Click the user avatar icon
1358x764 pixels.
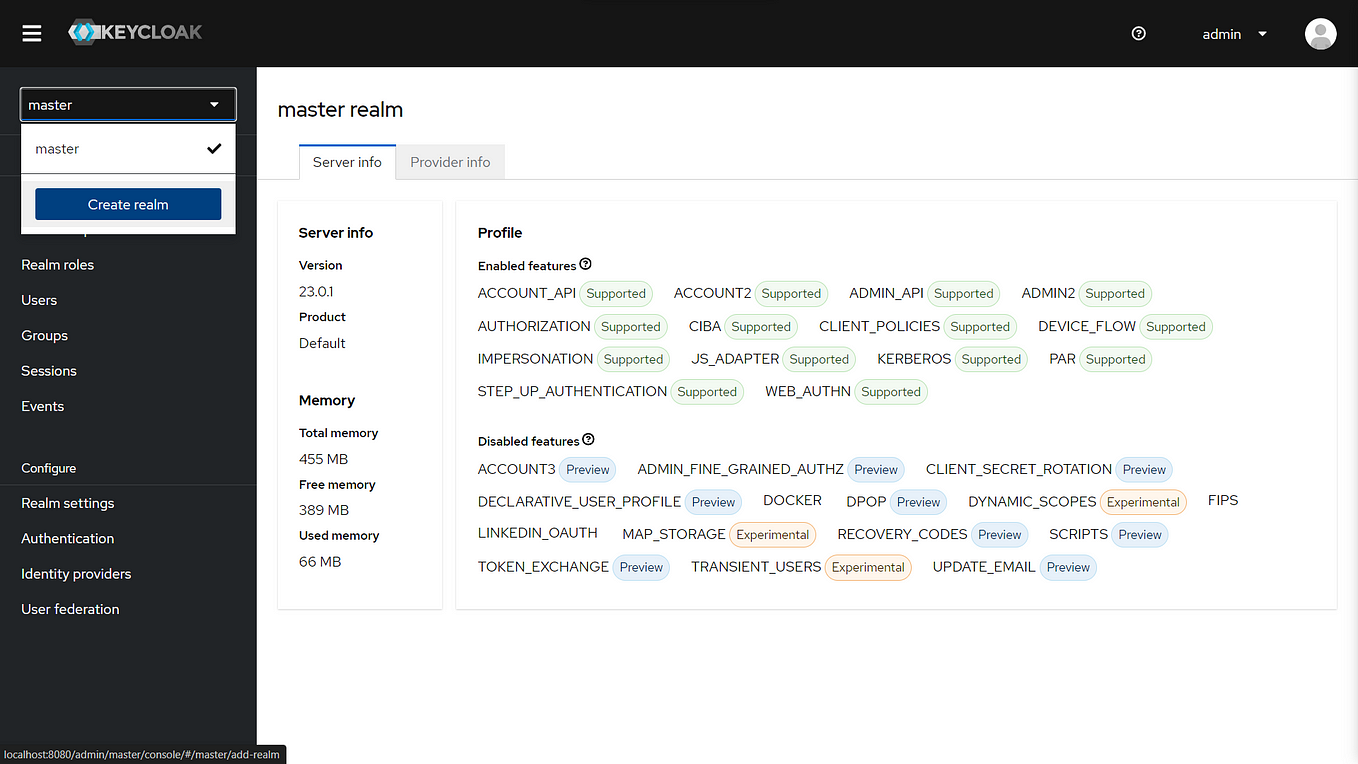tap(1320, 33)
